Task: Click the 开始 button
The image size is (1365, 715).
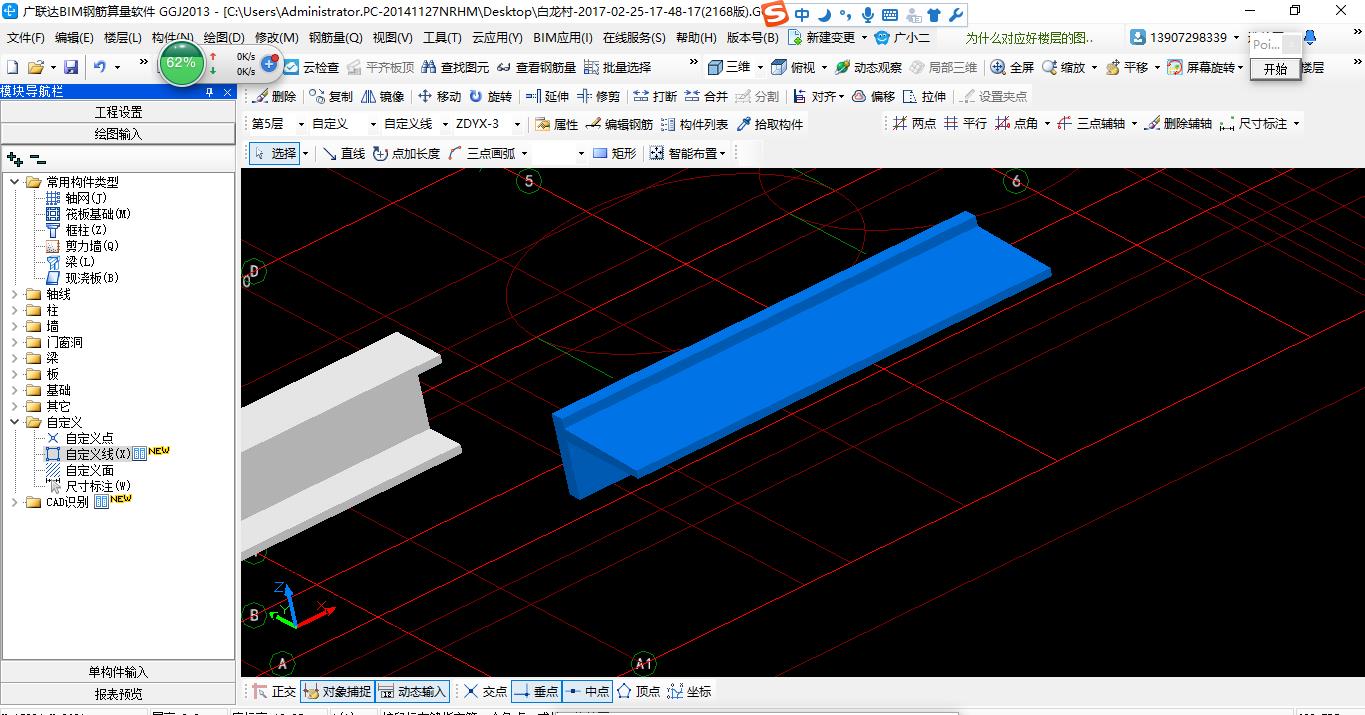Action: point(1275,69)
